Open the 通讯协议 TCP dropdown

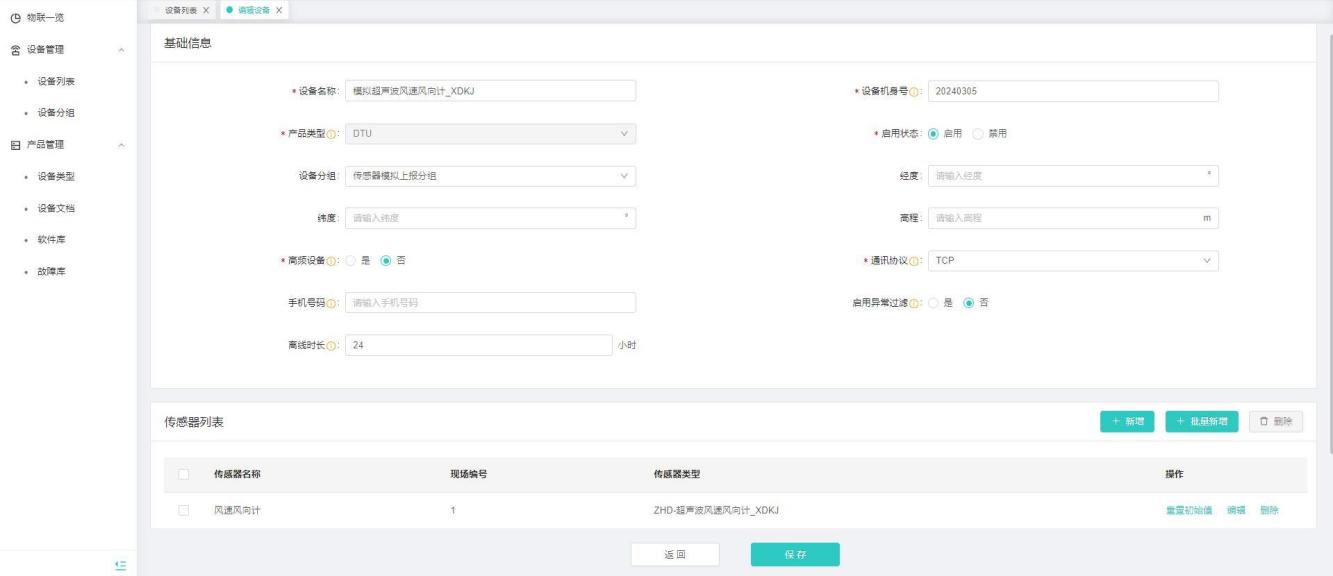[x=1073, y=261]
